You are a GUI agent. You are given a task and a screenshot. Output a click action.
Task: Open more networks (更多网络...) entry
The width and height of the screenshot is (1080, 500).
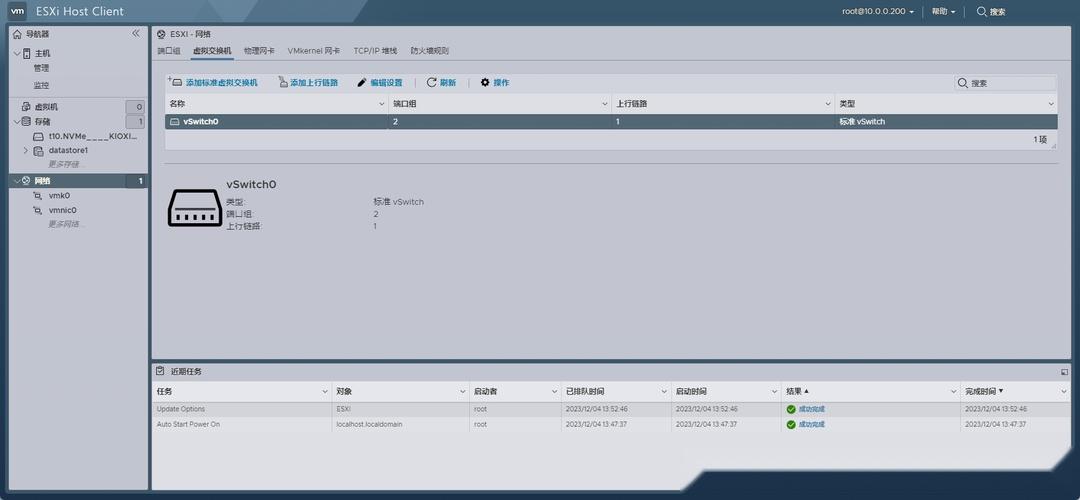click(x=65, y=225)
